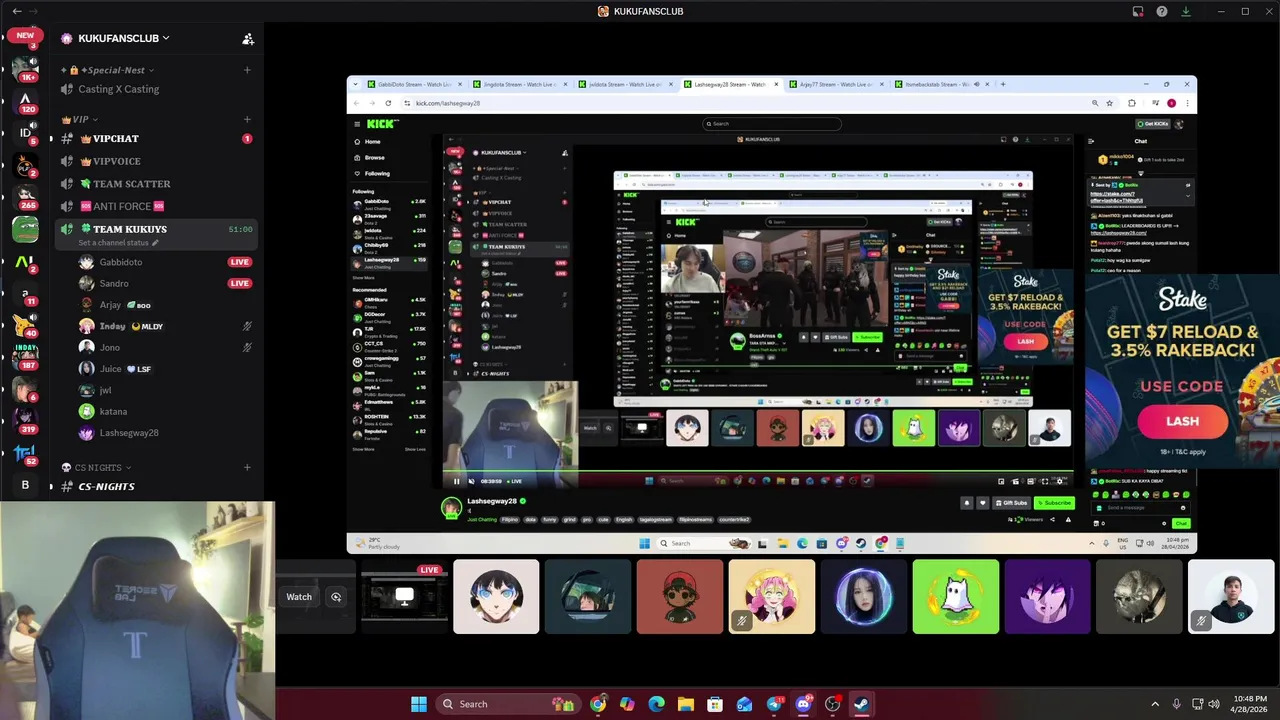1280x720 pixels.
Task: Select the green ghost avatar participant tile
Action: [955, 597]
